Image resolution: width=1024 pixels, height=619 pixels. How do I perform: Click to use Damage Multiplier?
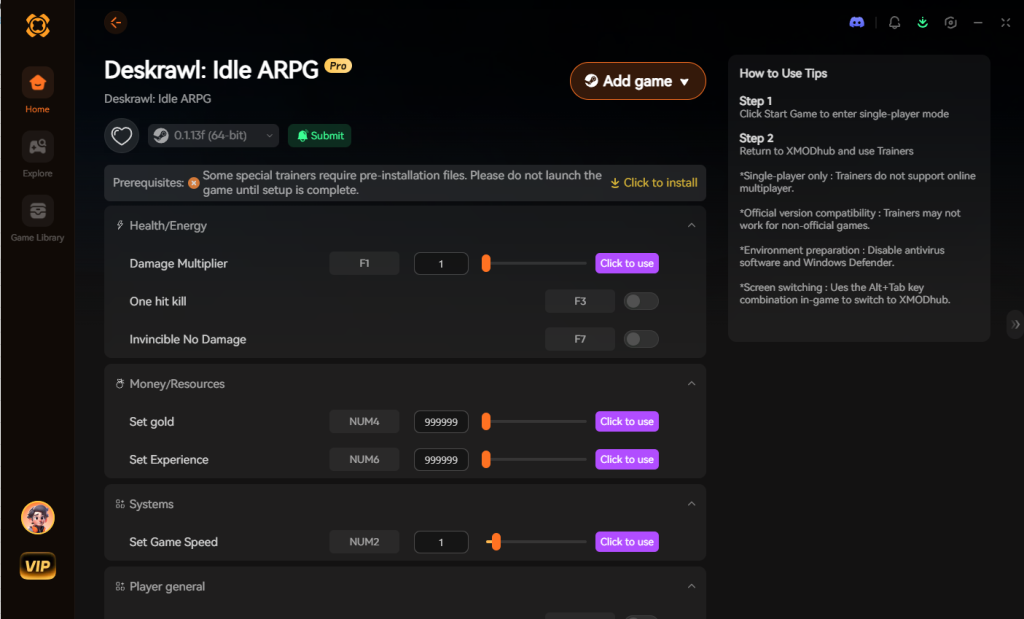[x=627, y=263]
